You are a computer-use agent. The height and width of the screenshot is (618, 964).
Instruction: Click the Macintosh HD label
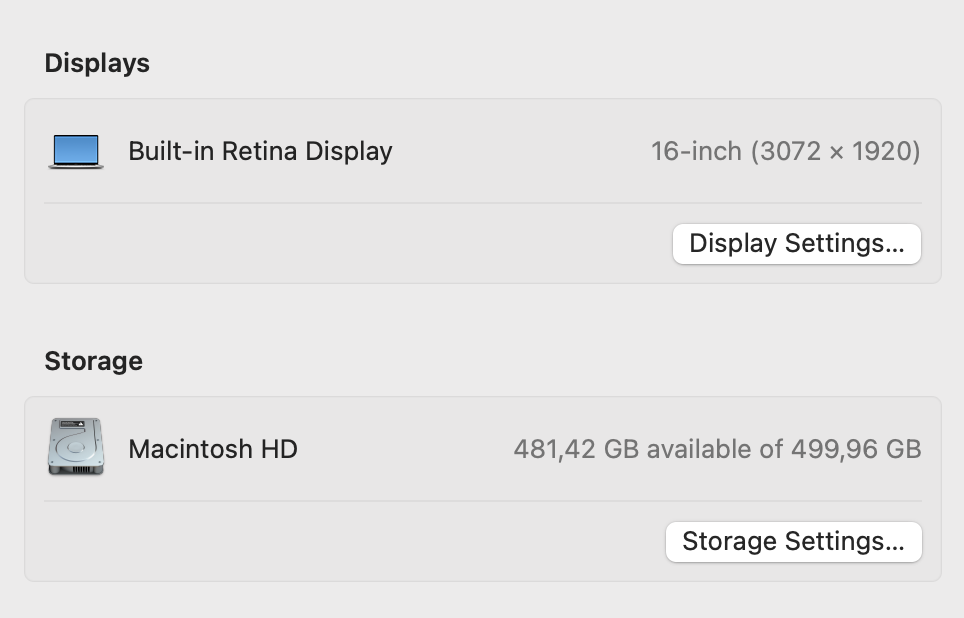[x=212, y=449]
